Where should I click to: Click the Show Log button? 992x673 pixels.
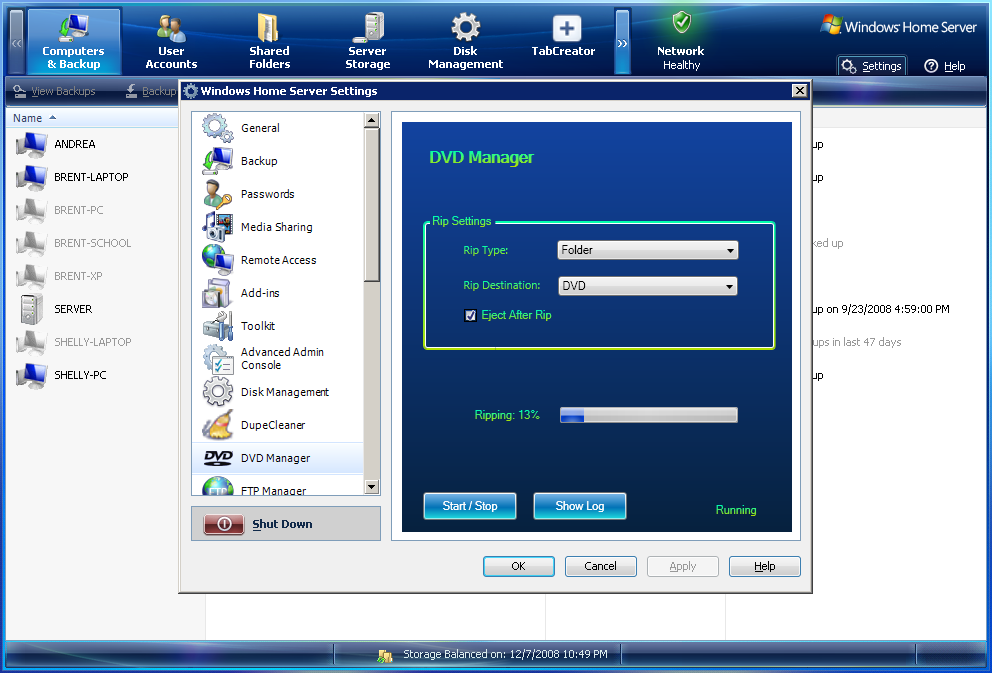[580, 506]
